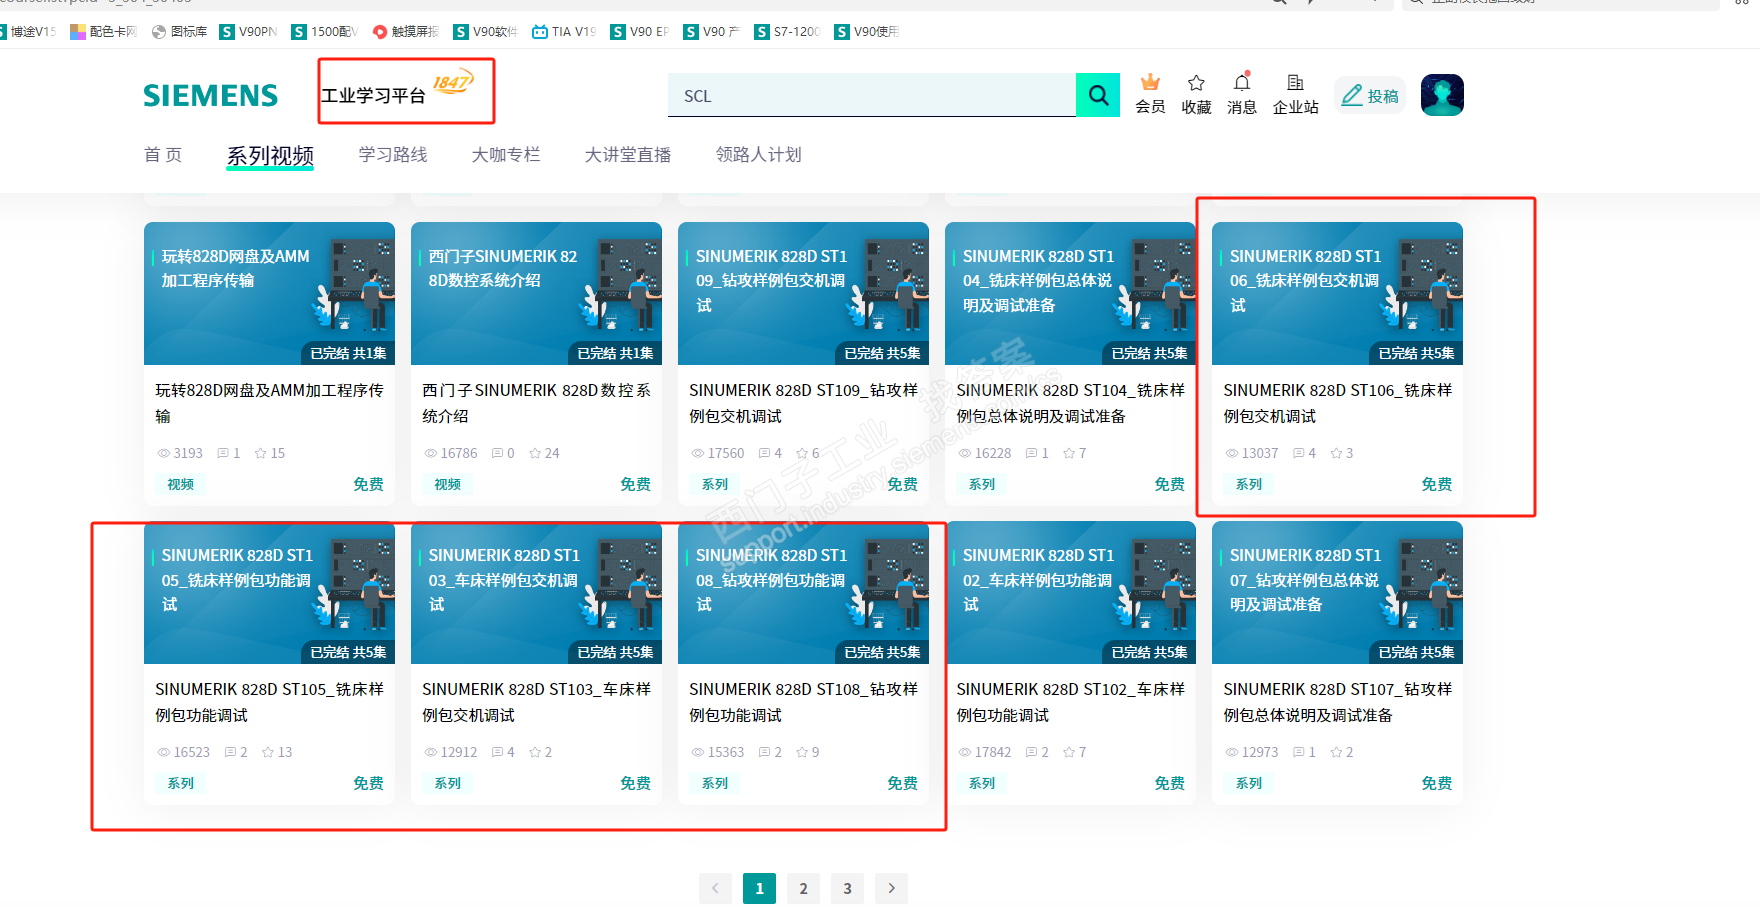Image resolution: width=1760 pixels, height=907 pixels.
Task: Open thumbnail ST106 铣床样例包交机调试
Action: 1337,293
